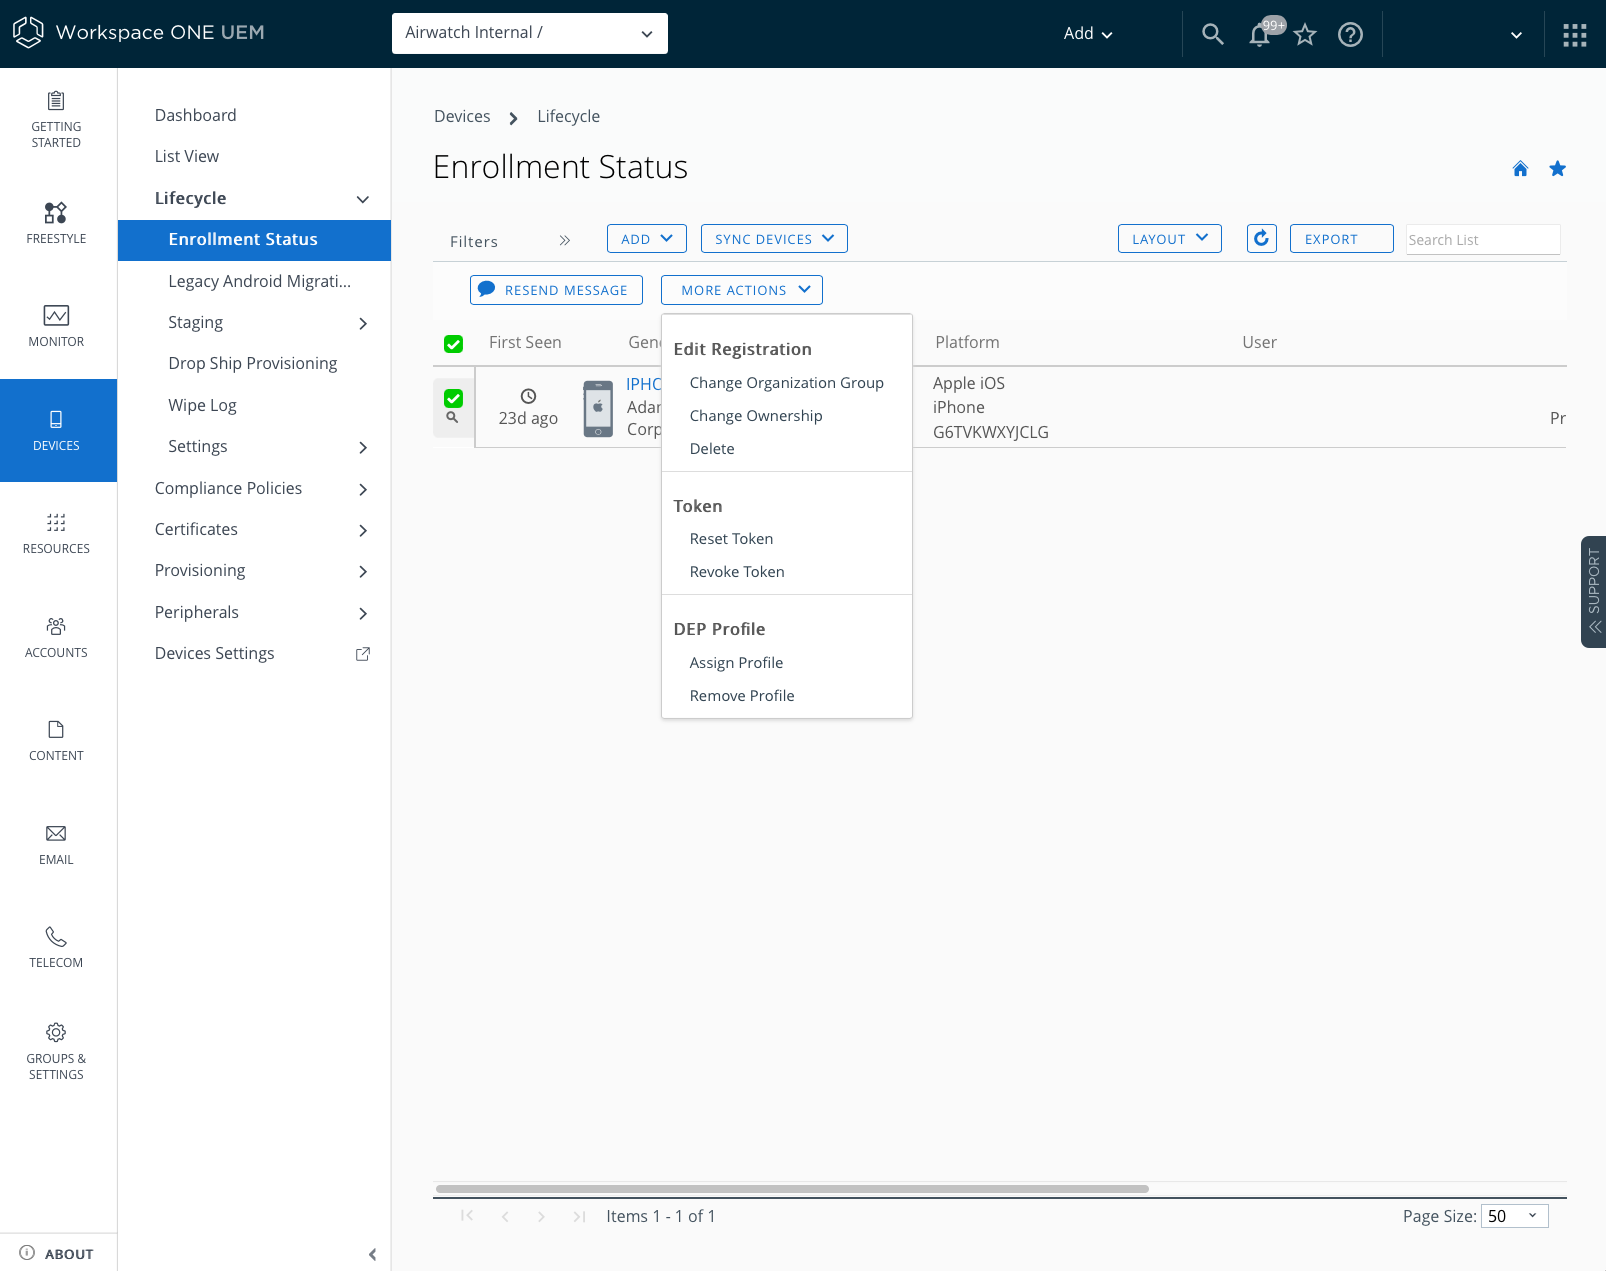Open the Wipe Log page
The width and height of the screenshot is (1606, 1271).
(202, 405)
